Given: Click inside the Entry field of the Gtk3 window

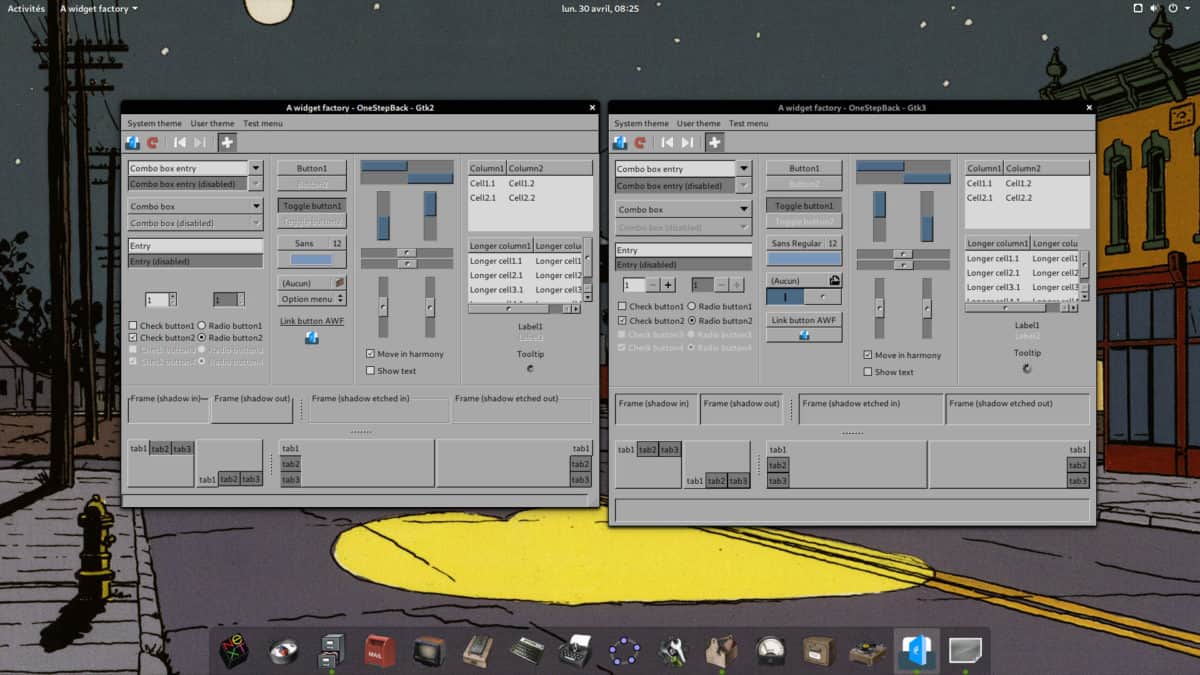Looking at the screenshot, I should click(683, 248).
